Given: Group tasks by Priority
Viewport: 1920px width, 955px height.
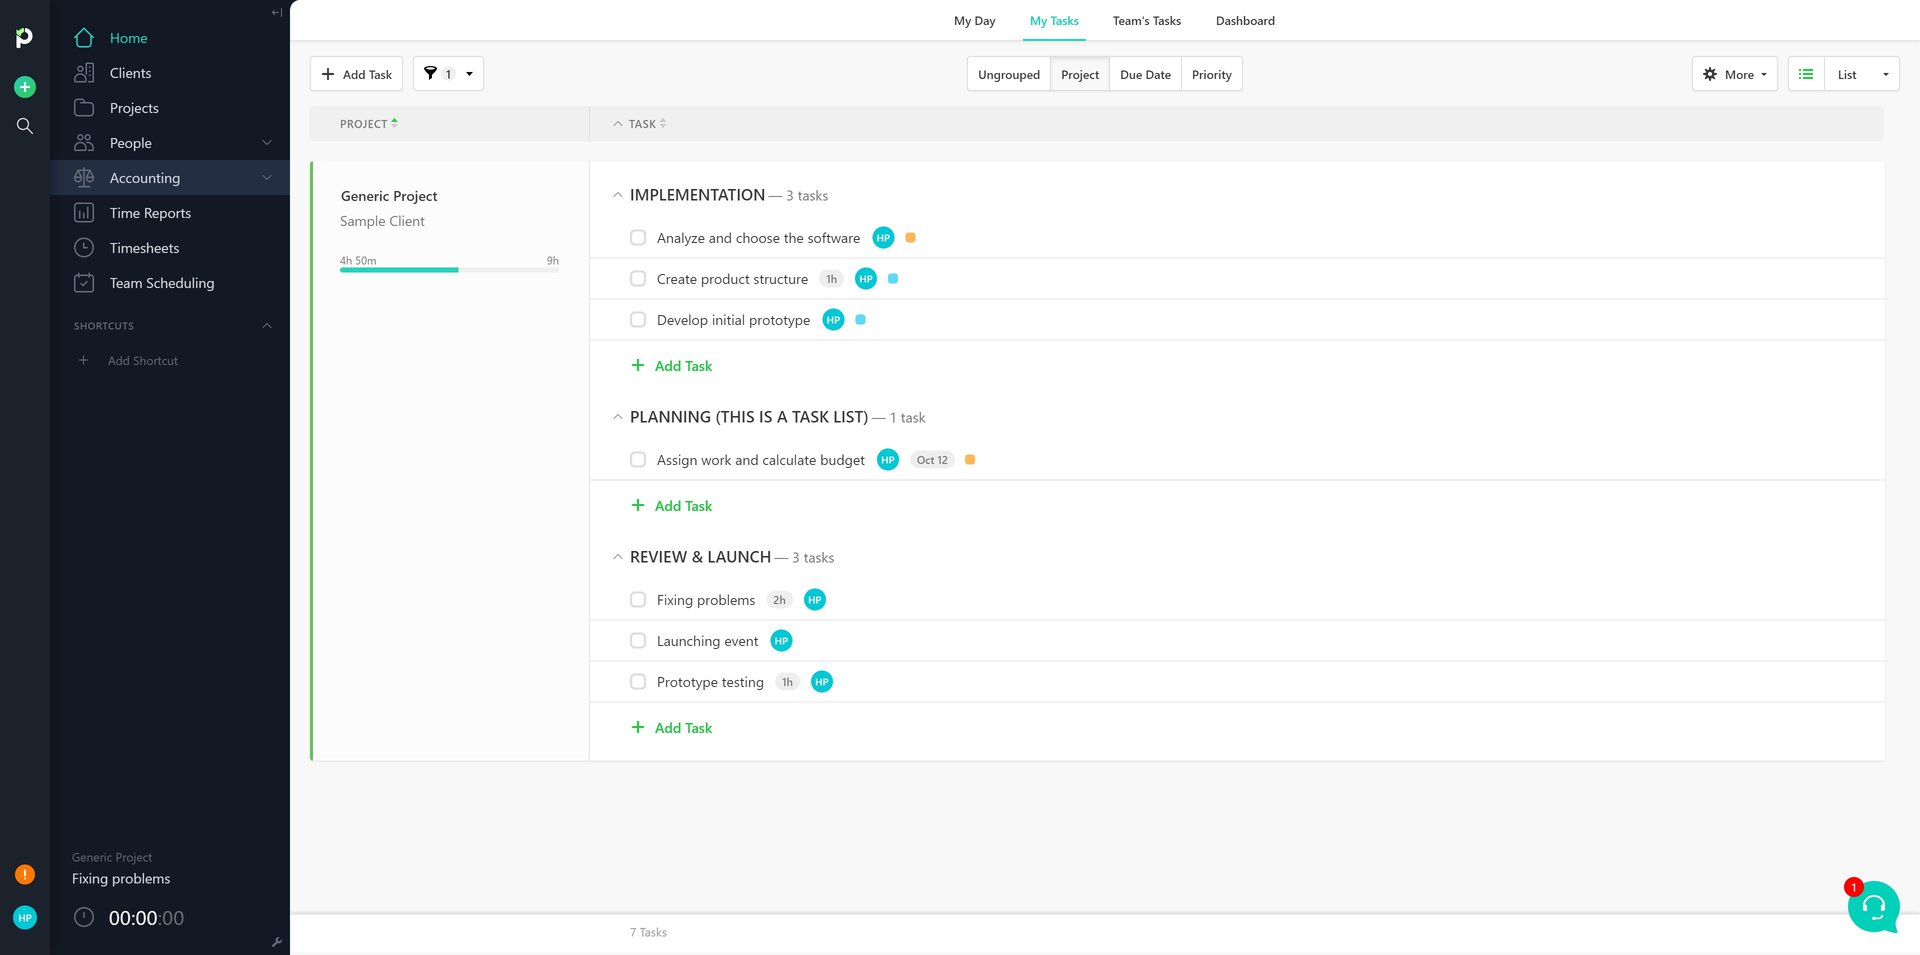Looking at the screenshot, I should coord(1212,74).
